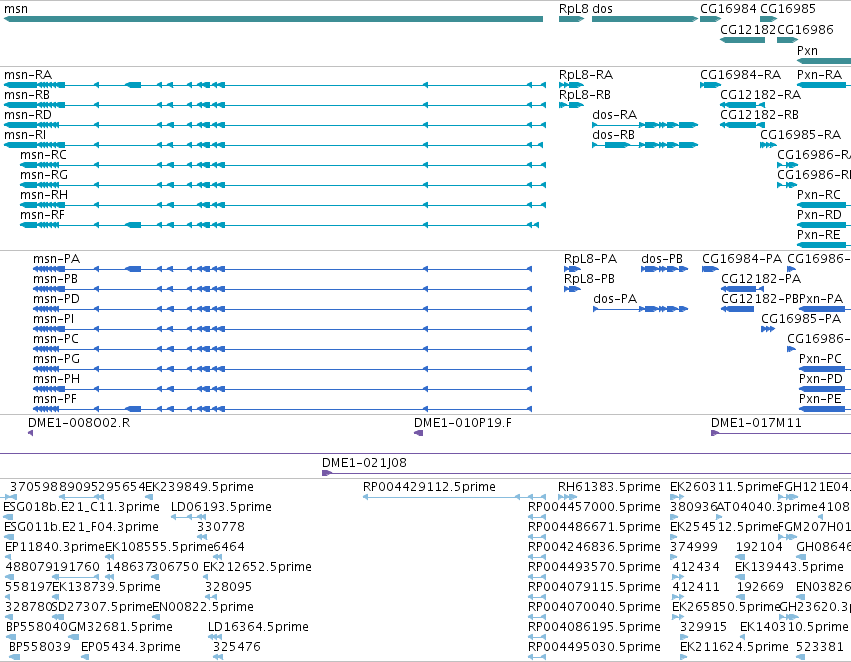Image resolution: width=851 pixels, height=662 pixels.
Task: Select the CG16984-PA protein label
Action: 742,259
